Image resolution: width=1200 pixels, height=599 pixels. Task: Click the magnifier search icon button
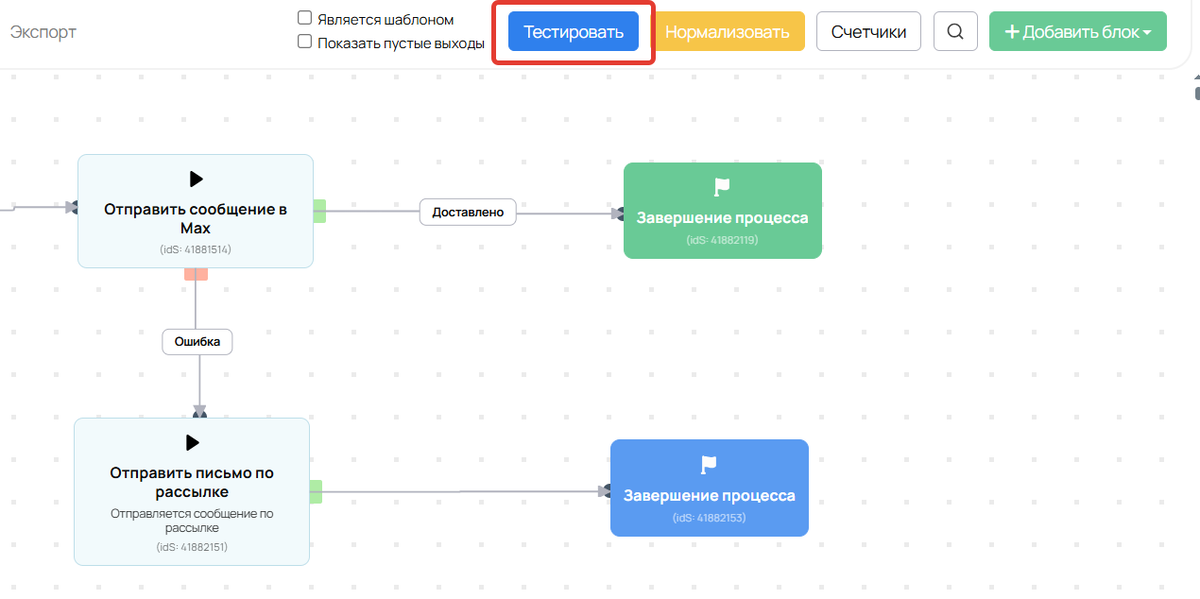pos(955,32)
